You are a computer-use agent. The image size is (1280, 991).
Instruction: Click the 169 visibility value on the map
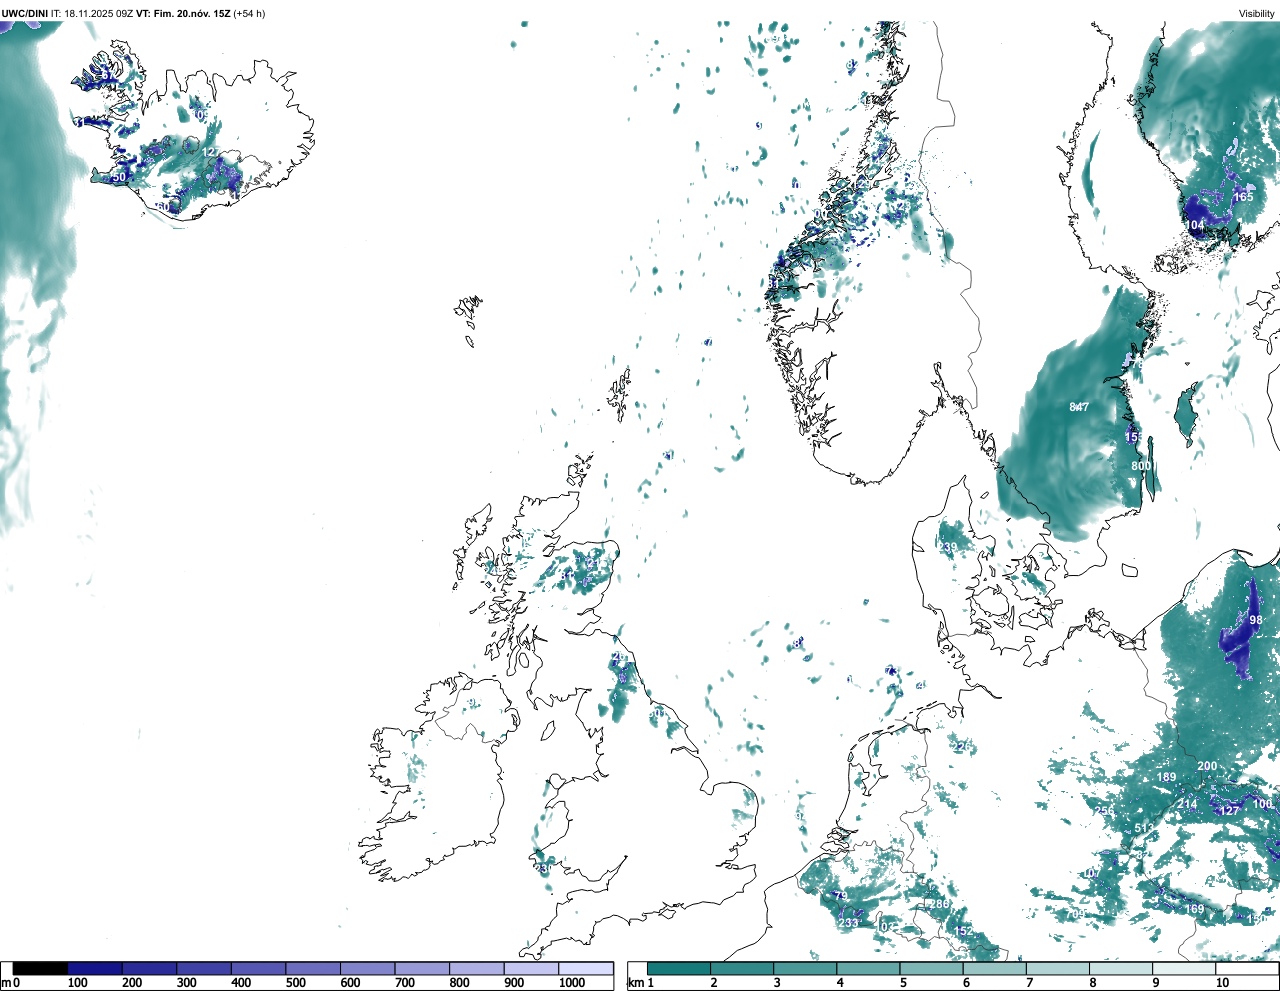pos(1195,909)
